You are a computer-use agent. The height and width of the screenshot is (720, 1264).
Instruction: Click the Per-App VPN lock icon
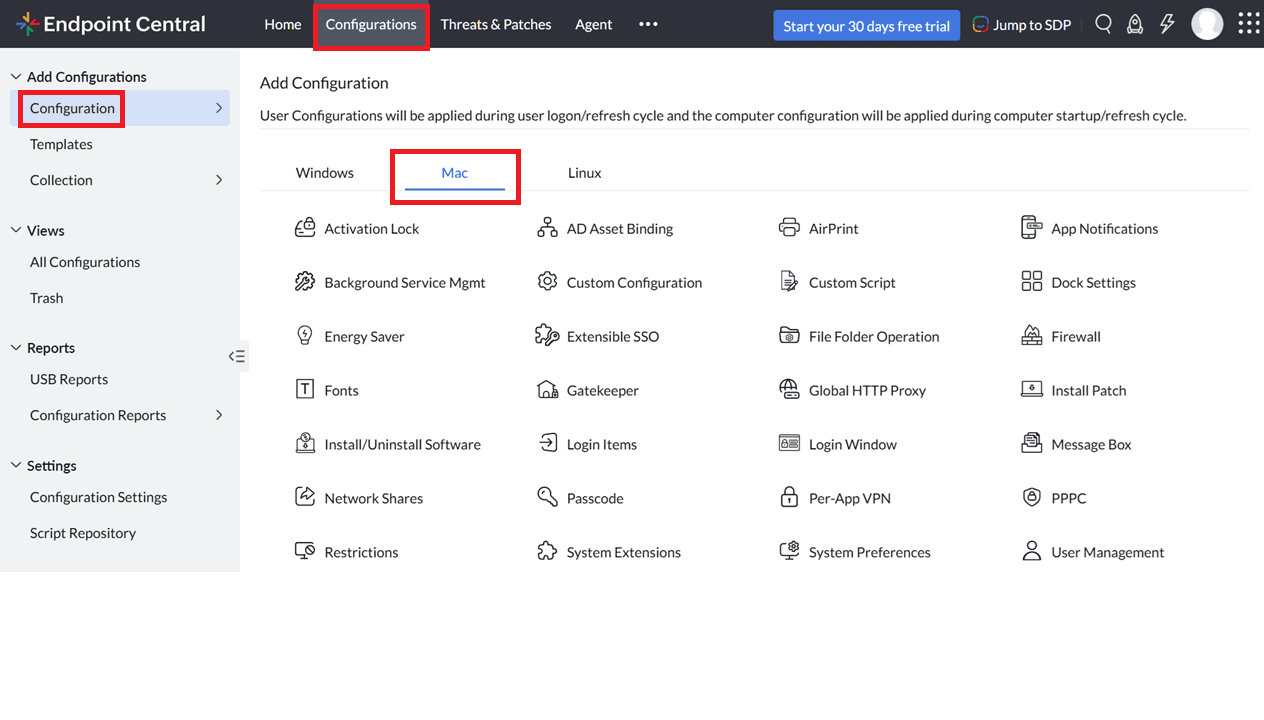pos(789,498)
